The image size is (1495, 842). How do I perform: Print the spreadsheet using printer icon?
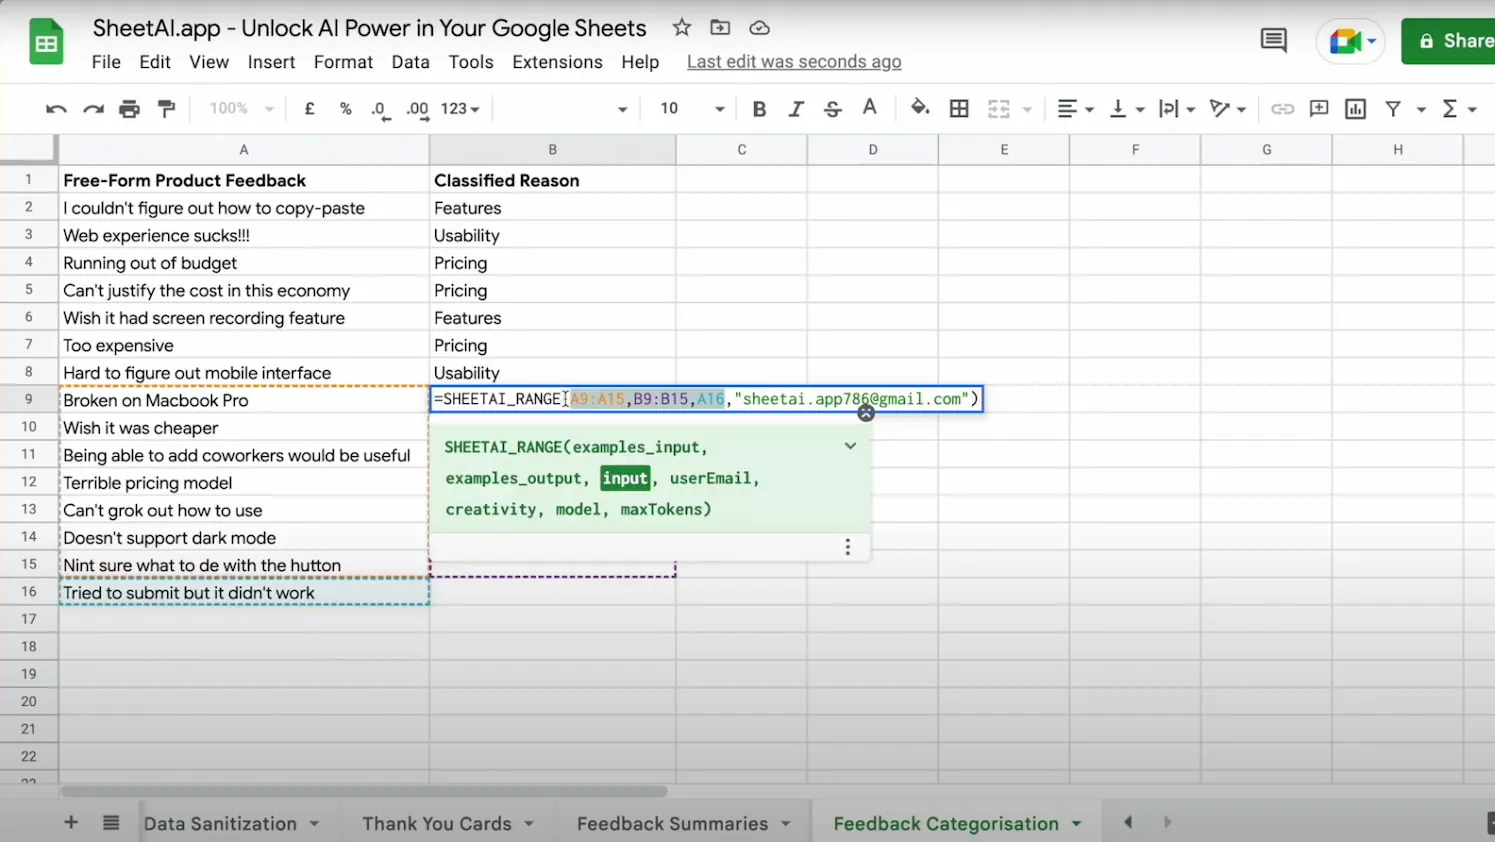pyautogui.click(x=130, y=109)
